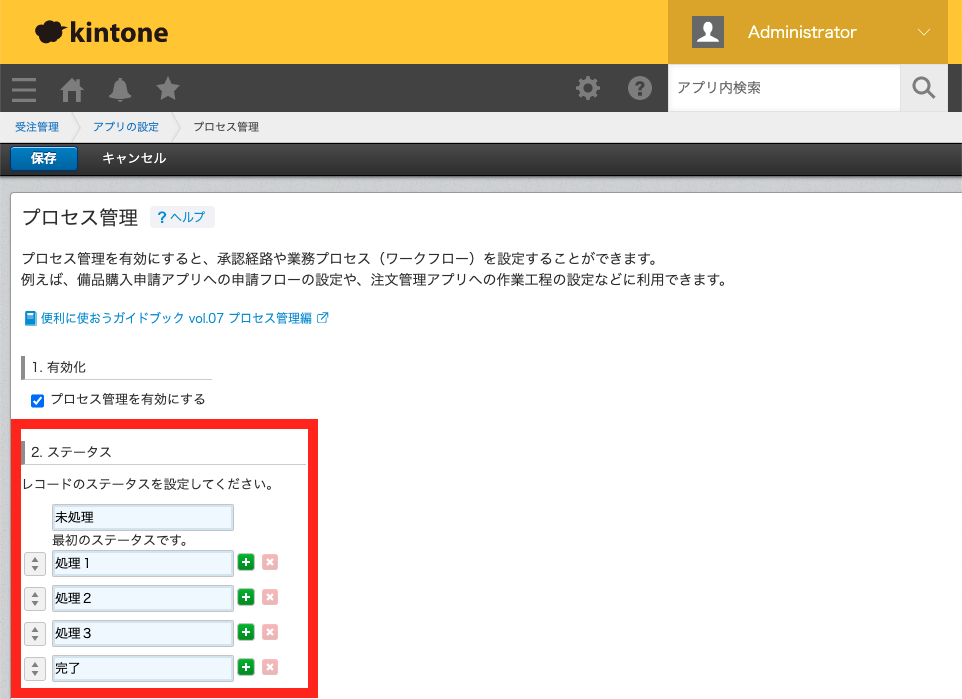Click the reorder control next to 完了

34,667
